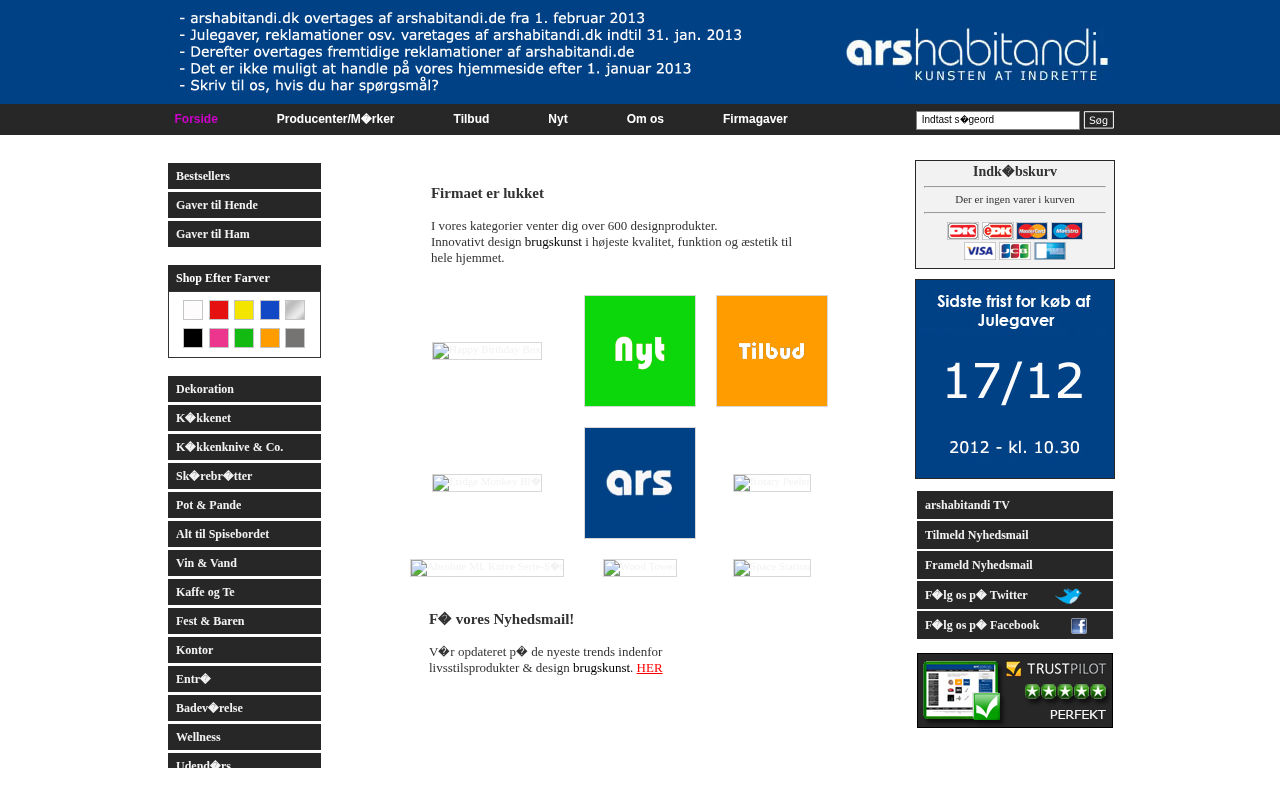Screen dimensions: 1280x800
Task: Click the red HER newsletter link
Action: point(650,668)
